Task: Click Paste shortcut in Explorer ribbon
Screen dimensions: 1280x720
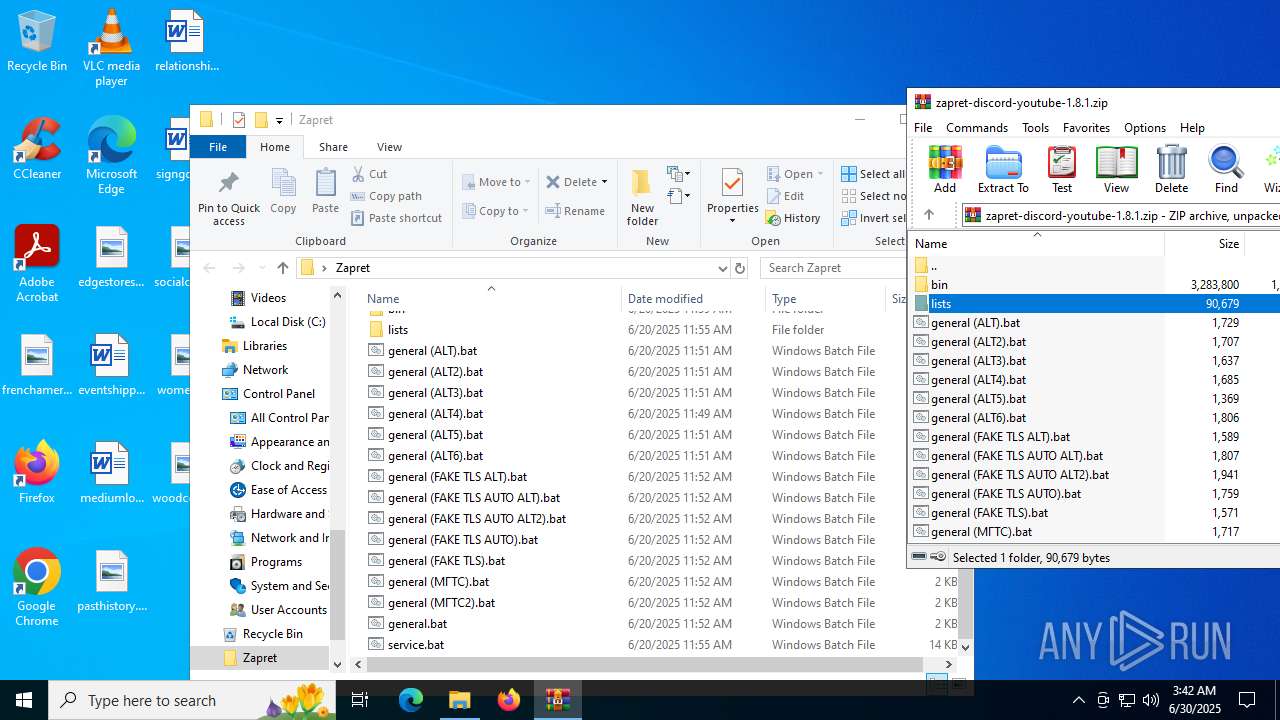Action: pyautogui.click(x=397, y=218)
